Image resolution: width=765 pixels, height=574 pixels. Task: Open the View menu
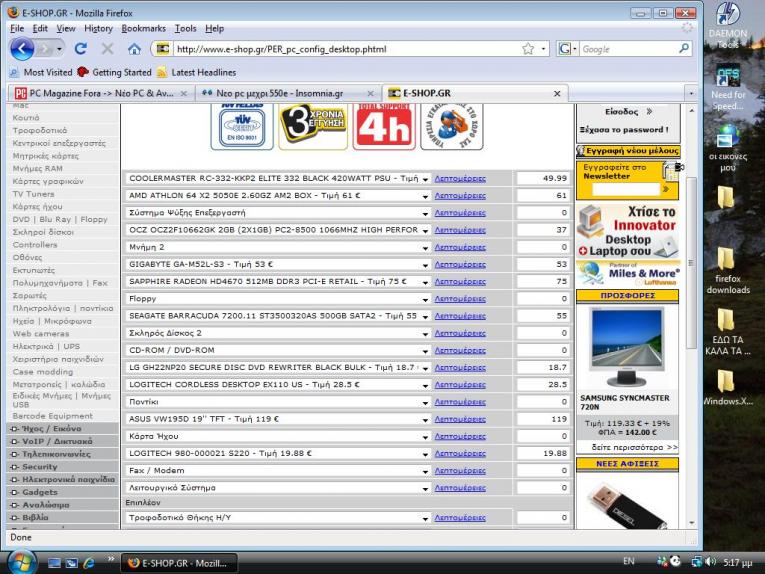point(66,28)
